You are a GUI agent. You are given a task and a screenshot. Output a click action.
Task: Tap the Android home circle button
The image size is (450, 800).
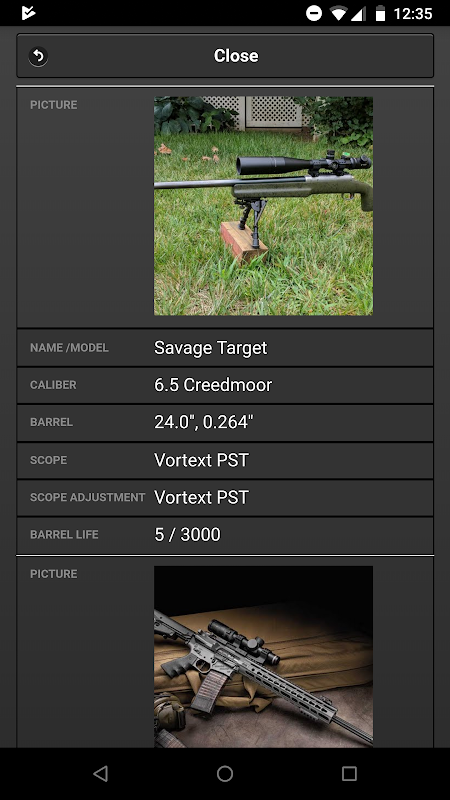(225, 774)
